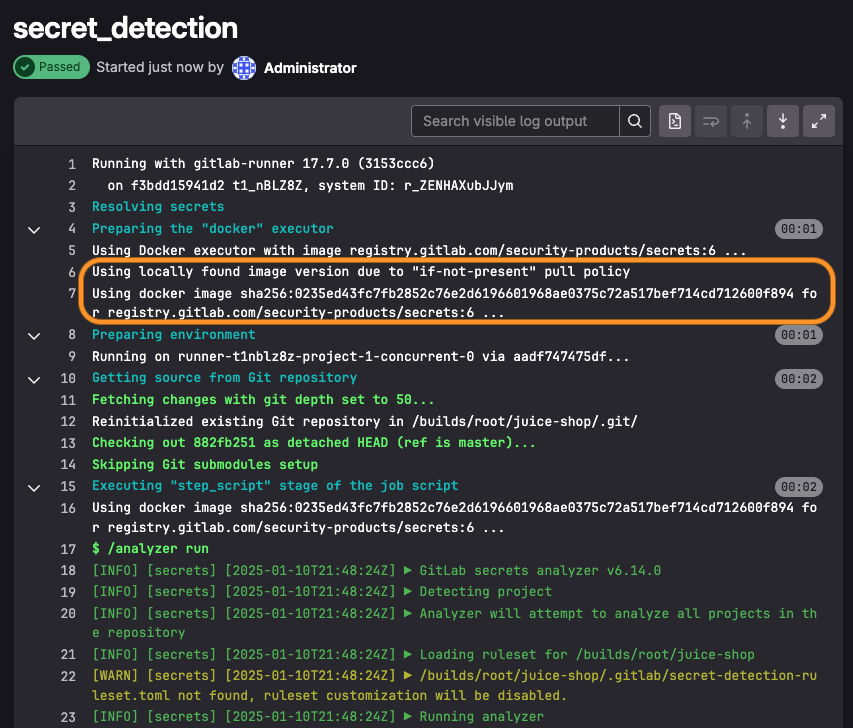Jump to top of log
Viewport: 853px width, 728px height.
pos(747,121)
